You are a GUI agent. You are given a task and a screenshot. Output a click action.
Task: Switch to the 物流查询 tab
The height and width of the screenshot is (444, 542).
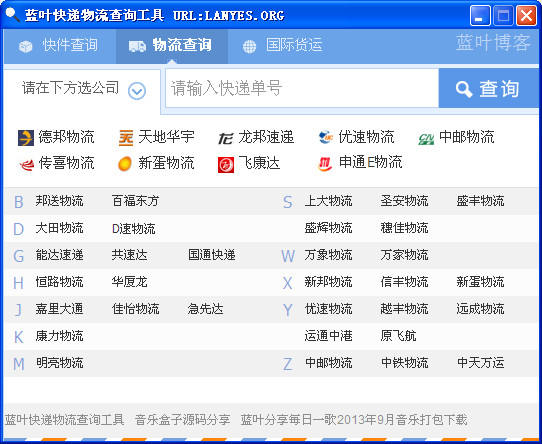171,45
